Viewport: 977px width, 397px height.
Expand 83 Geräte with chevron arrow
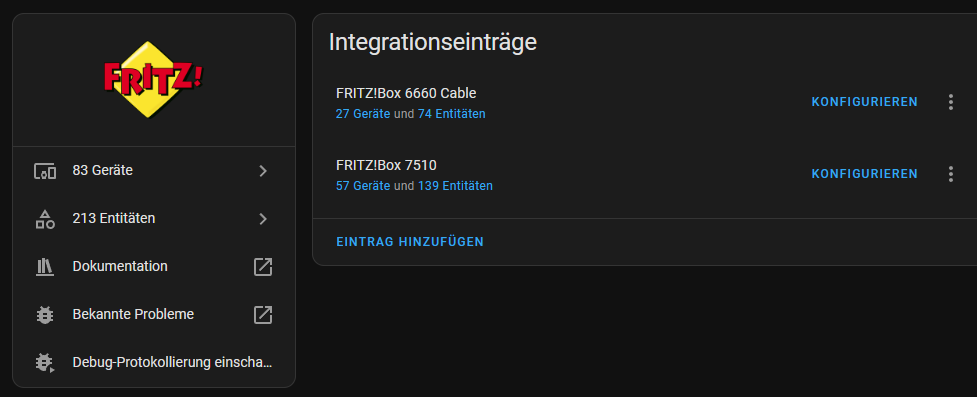point(263,171)
